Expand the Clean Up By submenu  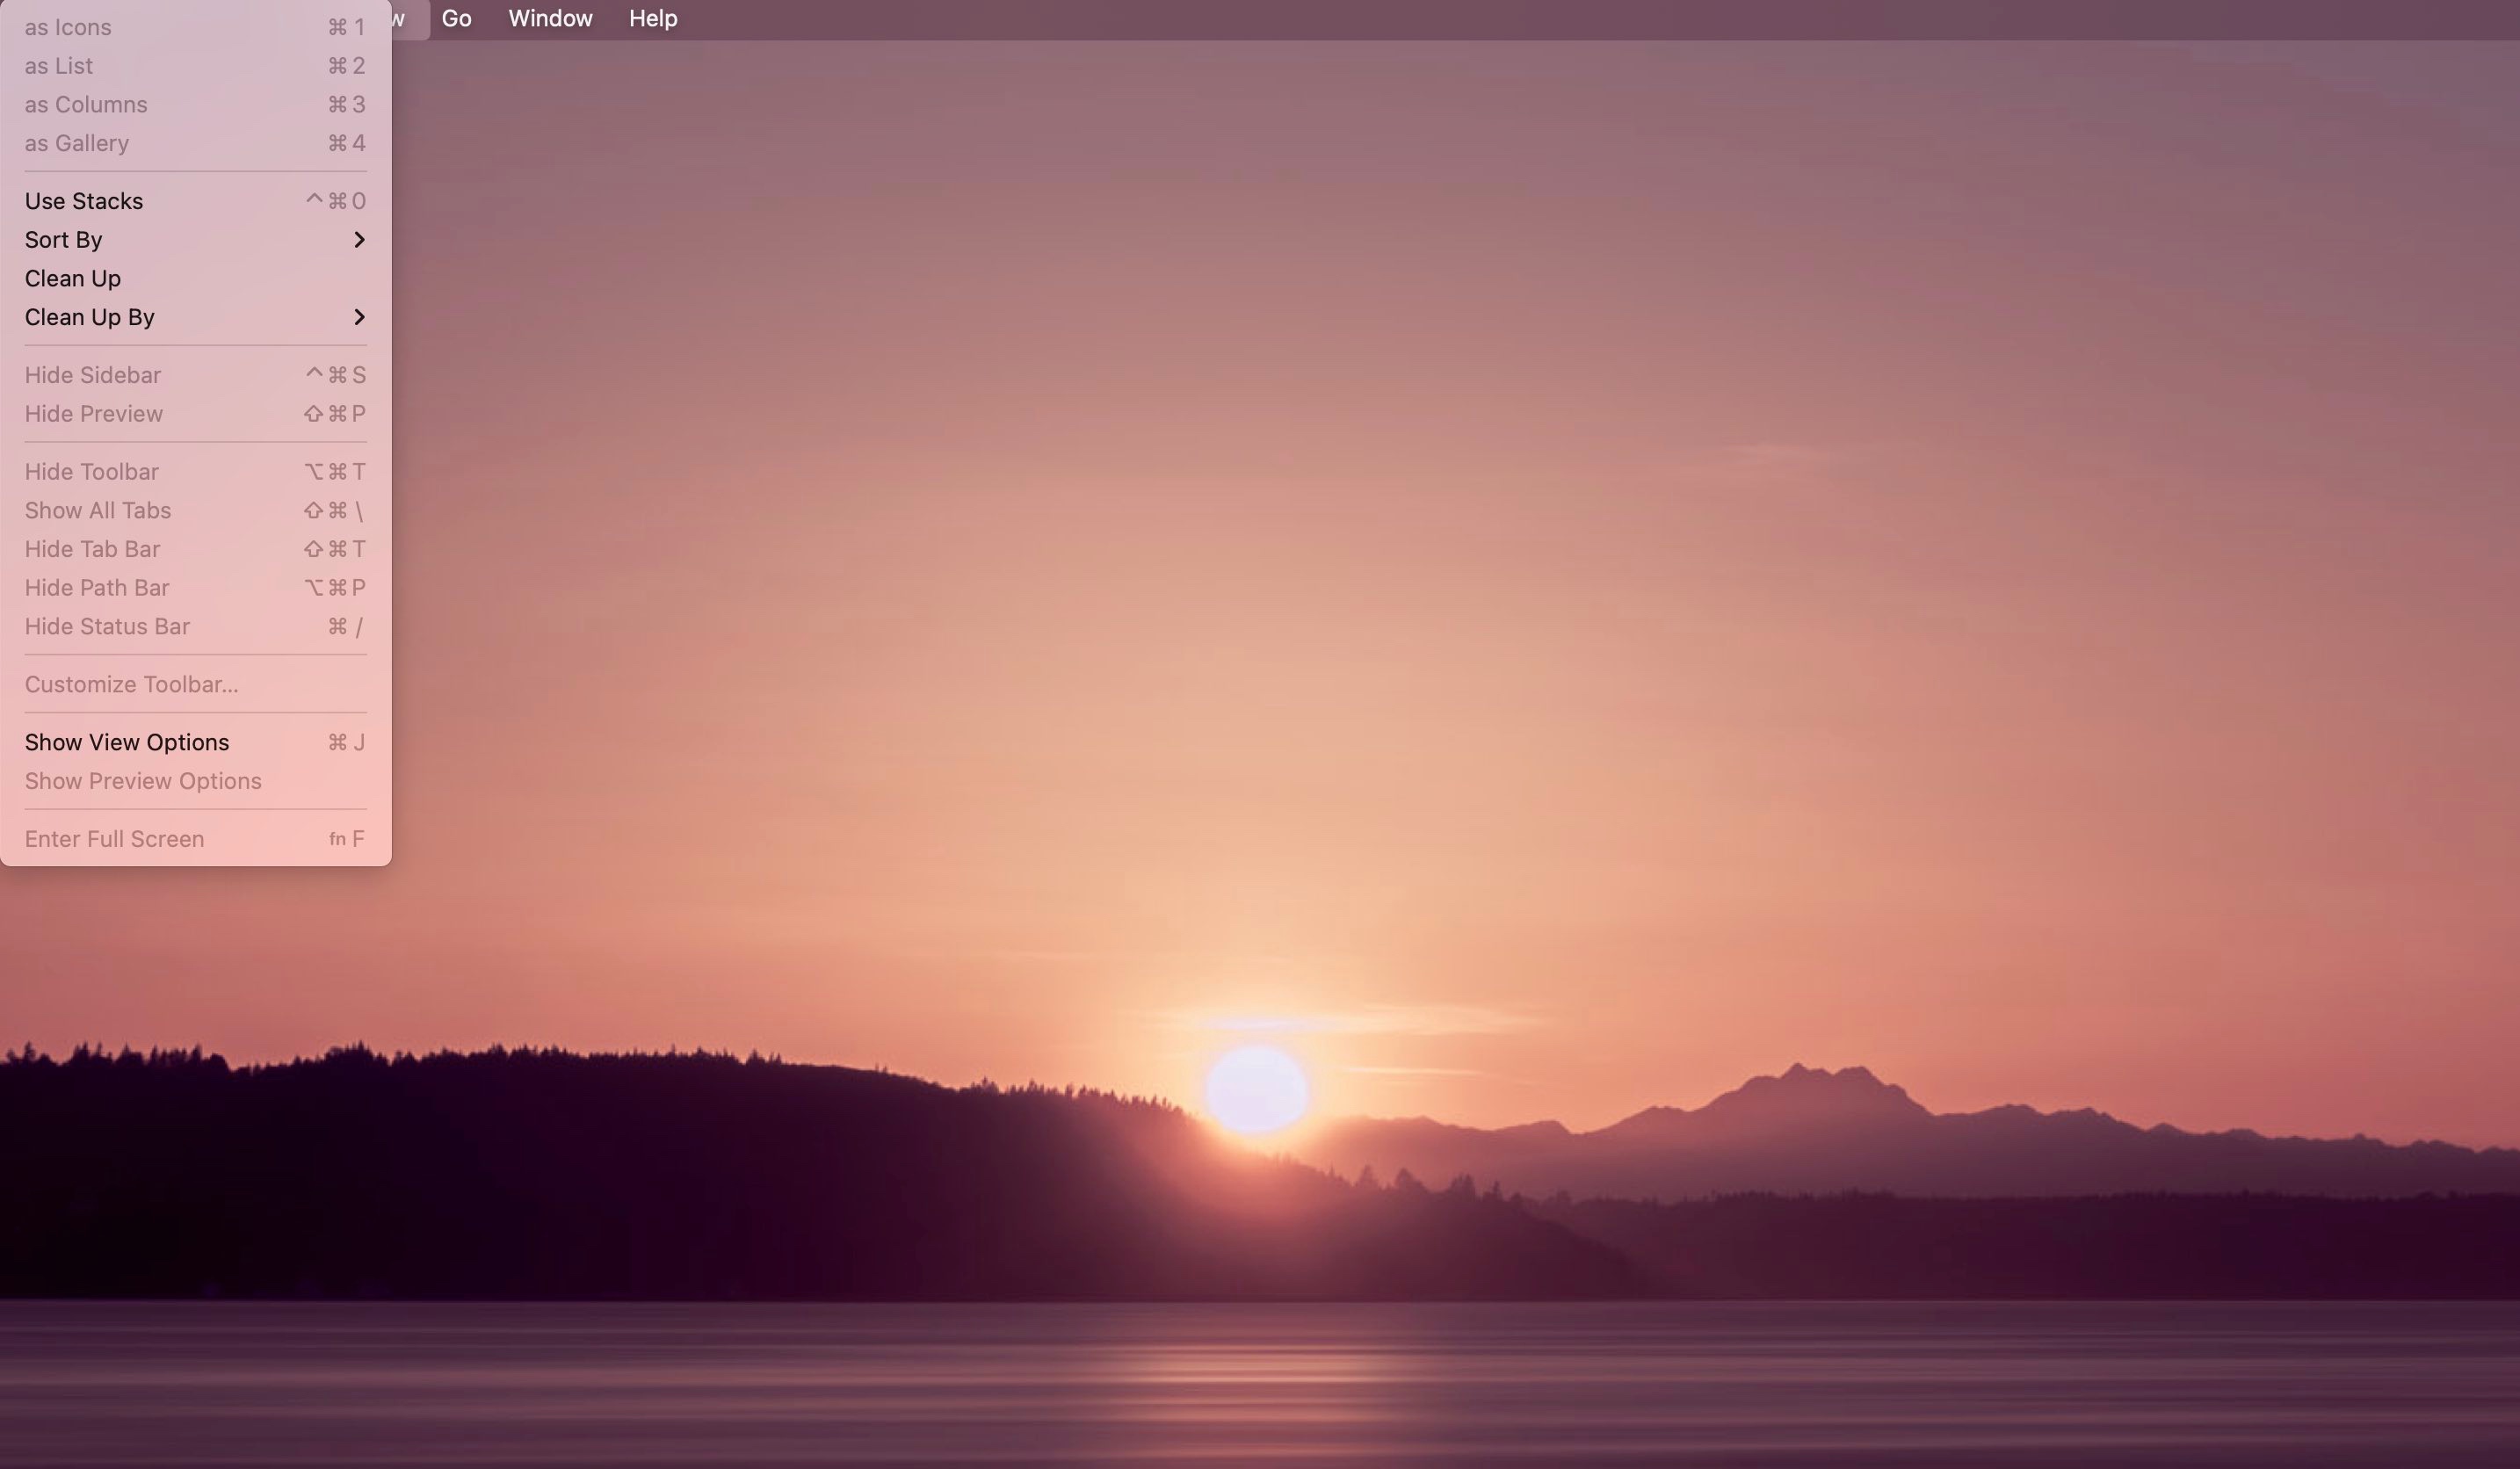(90, 317)
